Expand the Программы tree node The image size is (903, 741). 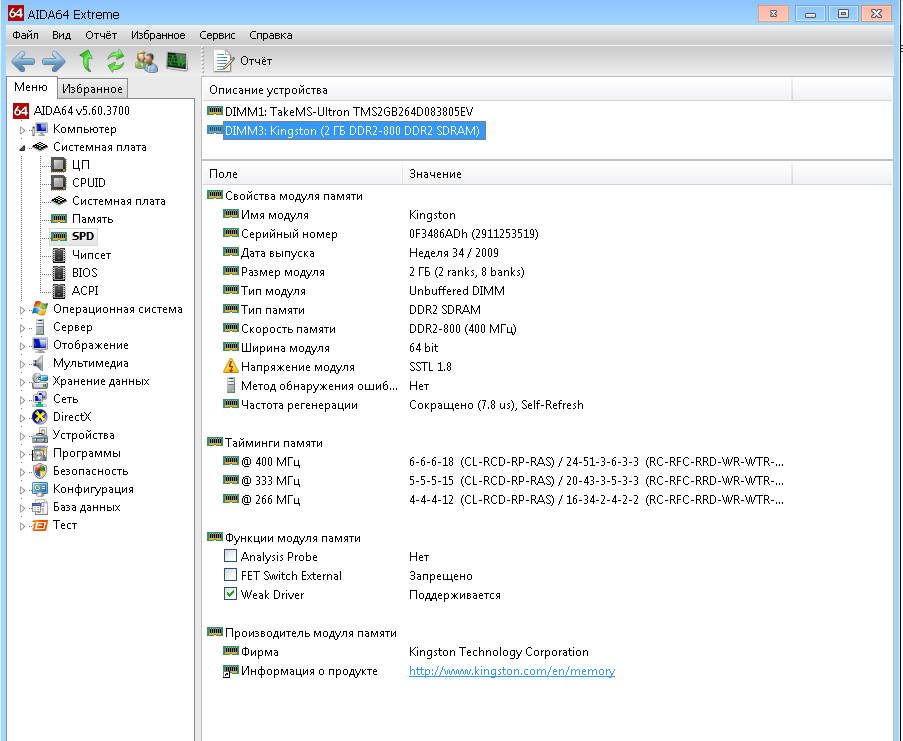(22, 454)
